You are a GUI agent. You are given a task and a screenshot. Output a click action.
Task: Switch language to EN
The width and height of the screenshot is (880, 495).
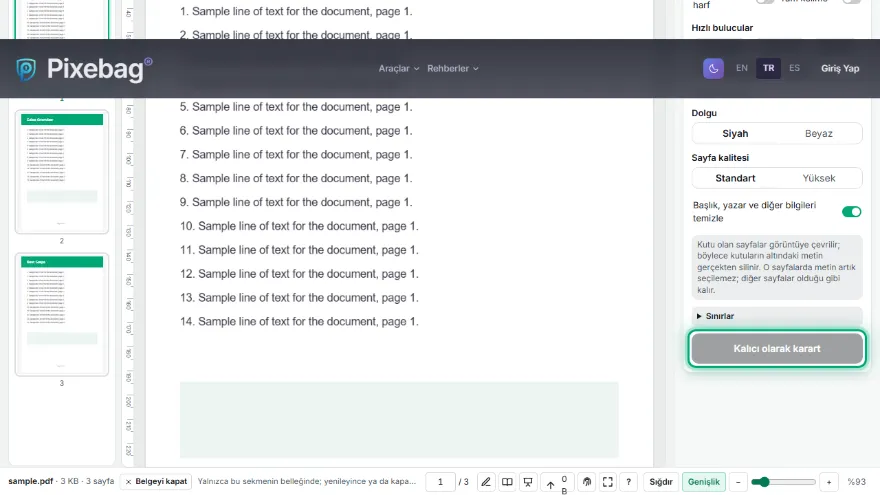741,68
